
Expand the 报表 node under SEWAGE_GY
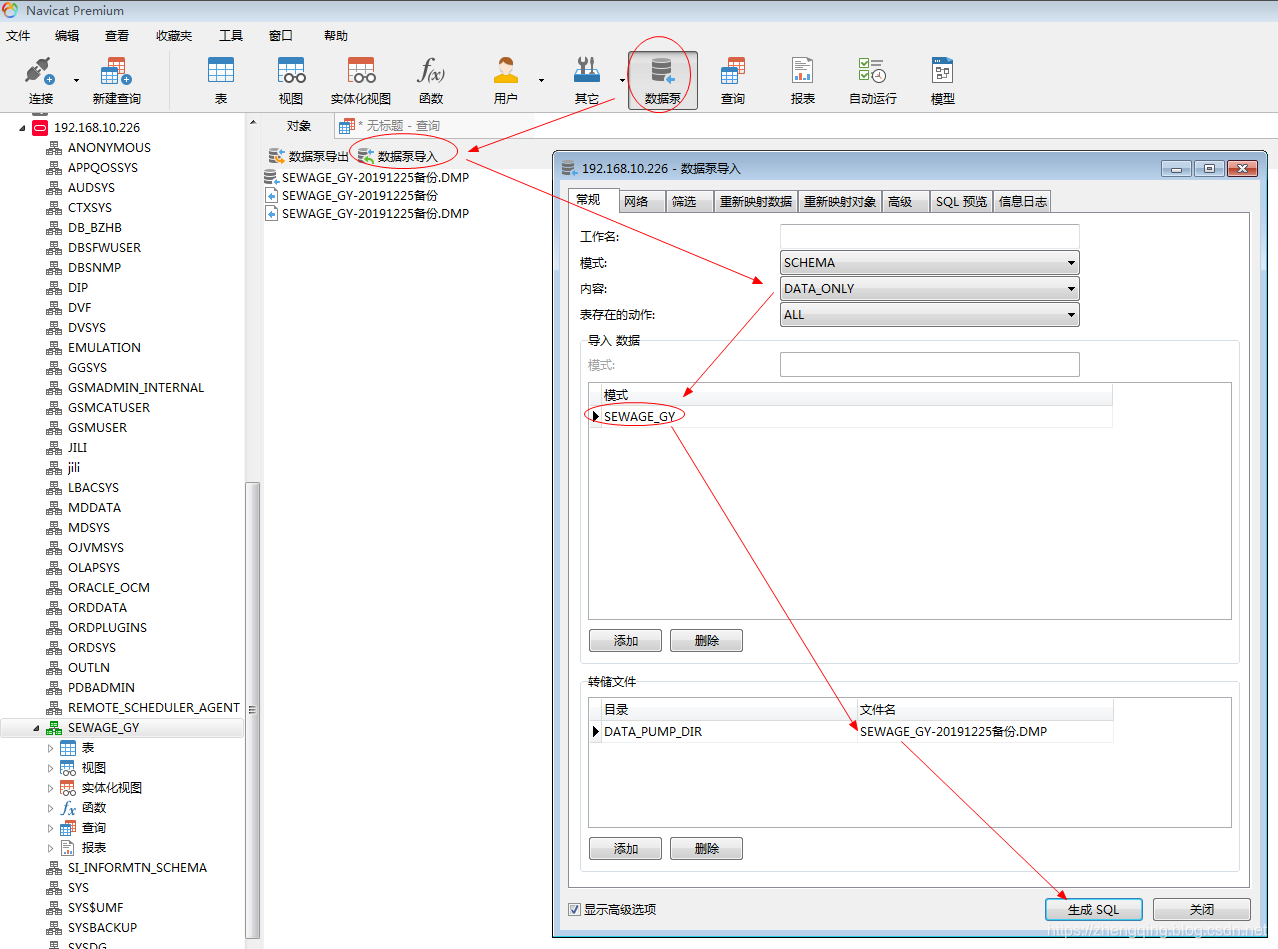pyautogui.click(x=51, y=848)
